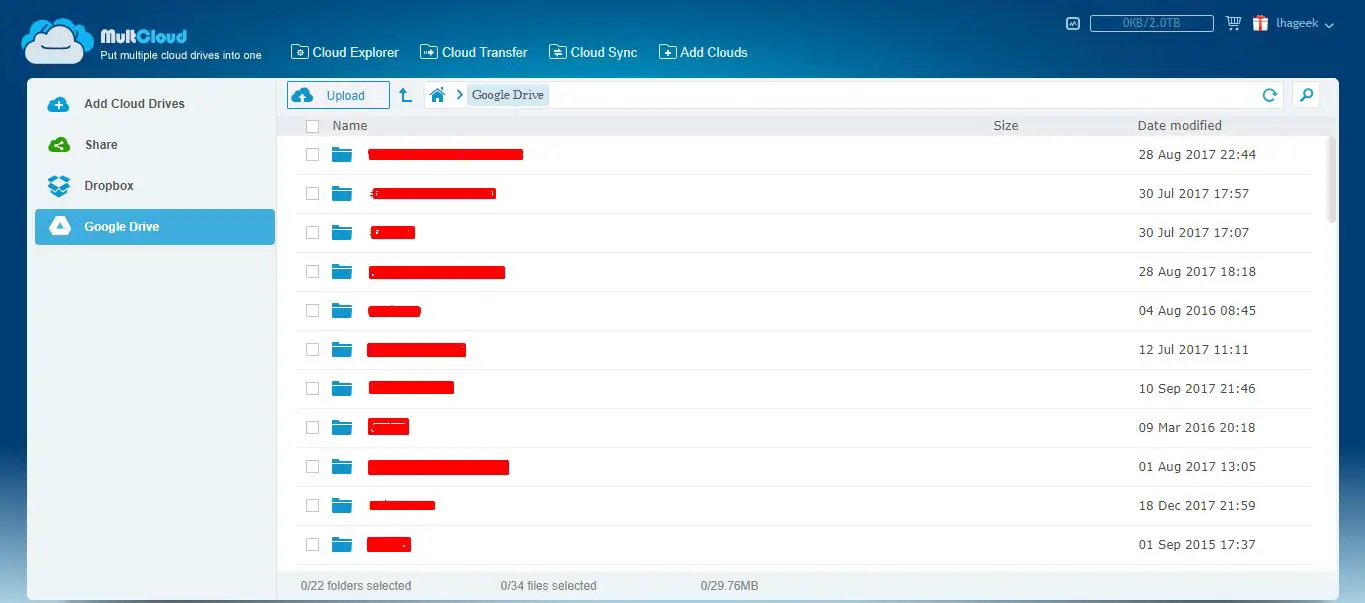Refresh the file list
This screenshot has width=1365, height=603.
coord(1270,95)
